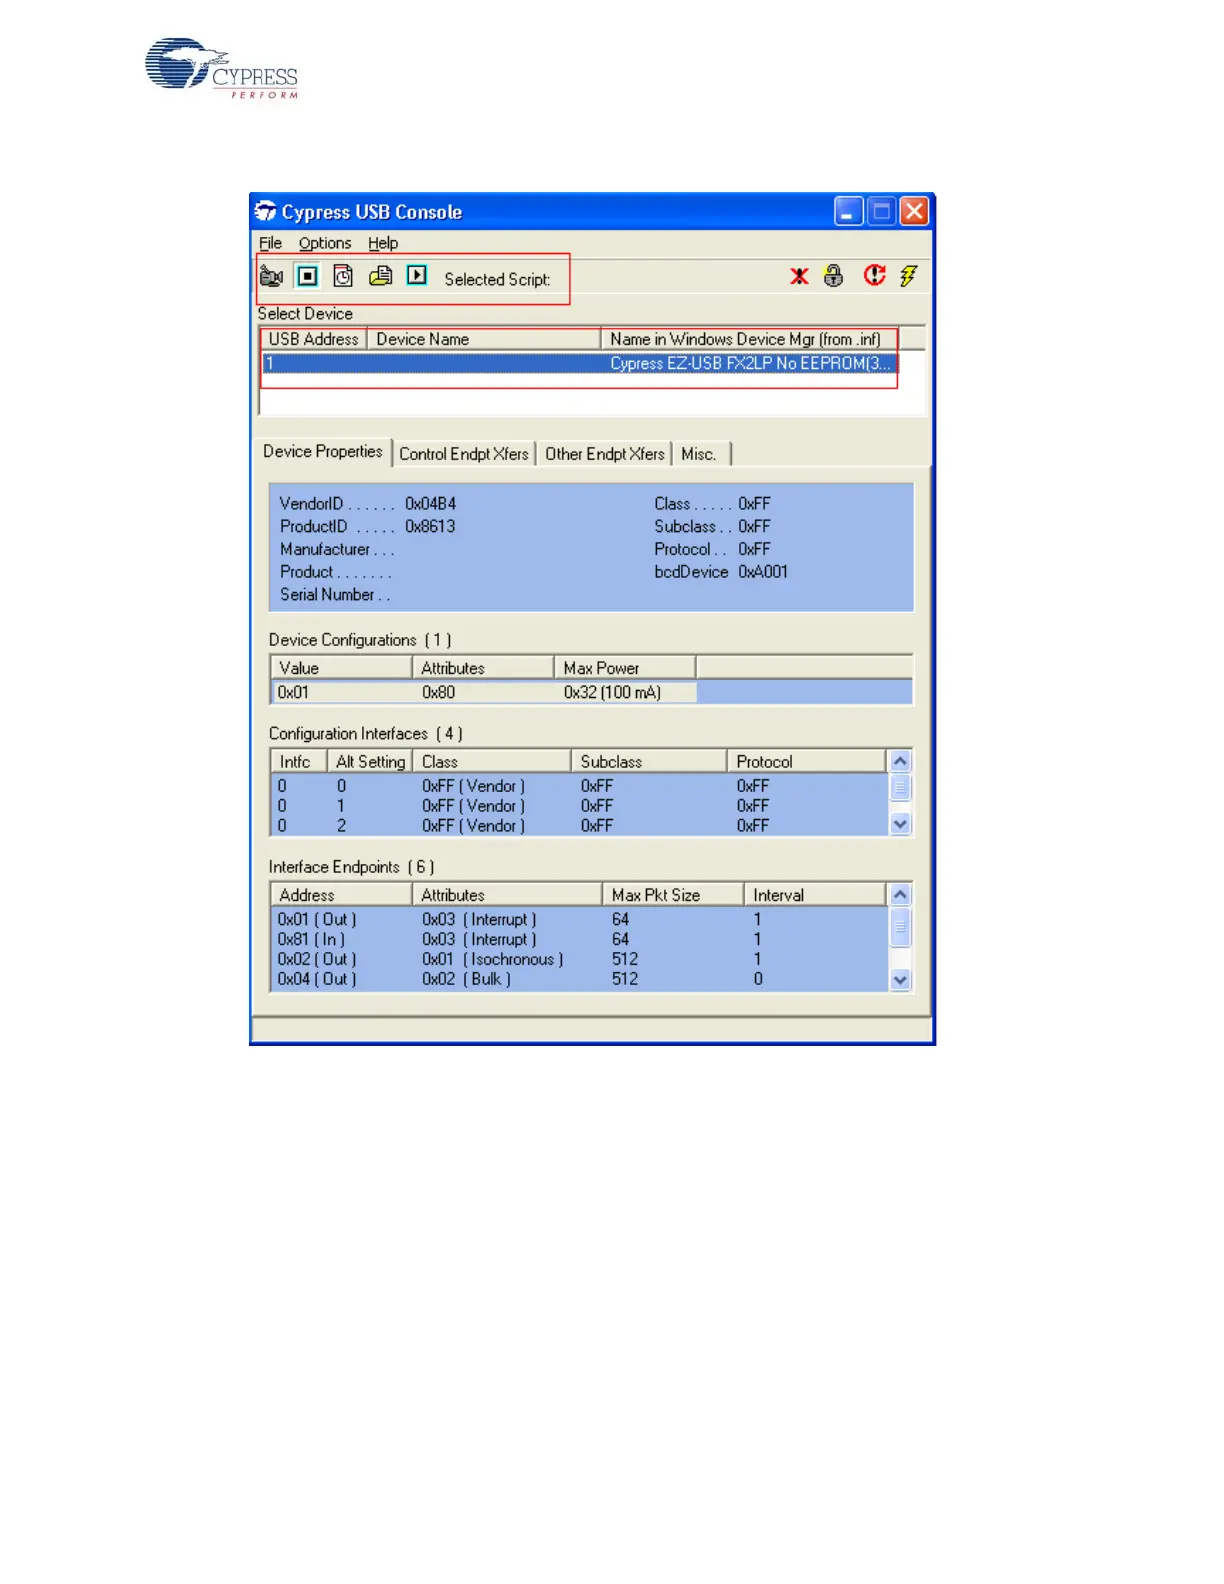Screen dimensions: 1224x1584
Task: Click the padlock icon in toolbar
Action: click(x=833, y=276)
